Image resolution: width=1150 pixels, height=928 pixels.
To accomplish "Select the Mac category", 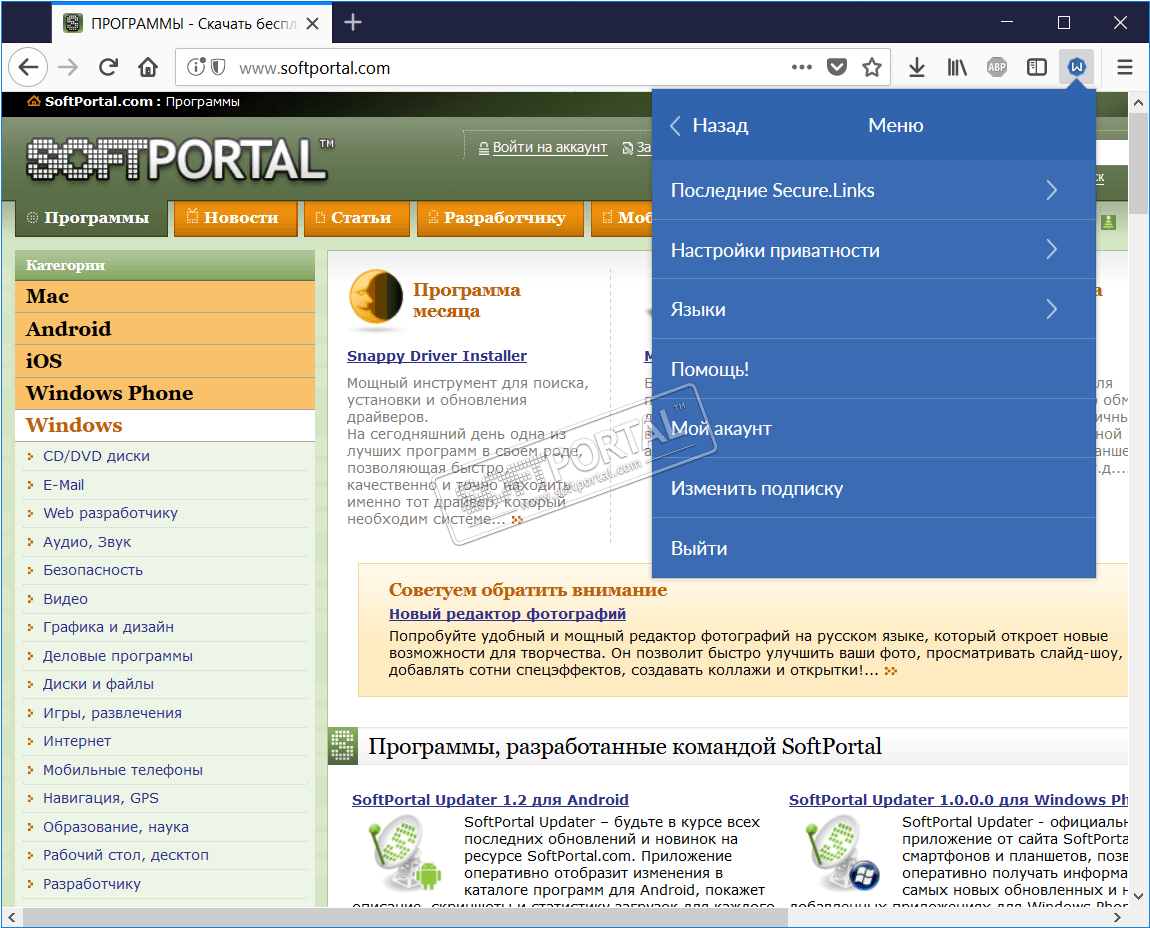I will [x=165, y=296].
